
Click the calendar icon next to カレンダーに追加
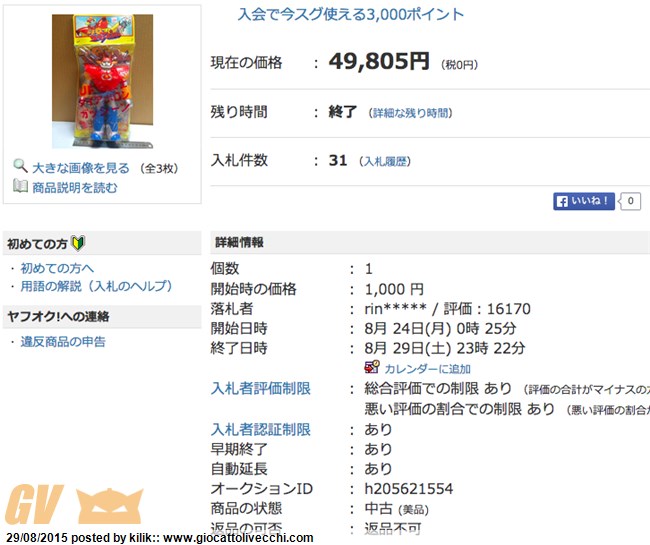point(372,367)
